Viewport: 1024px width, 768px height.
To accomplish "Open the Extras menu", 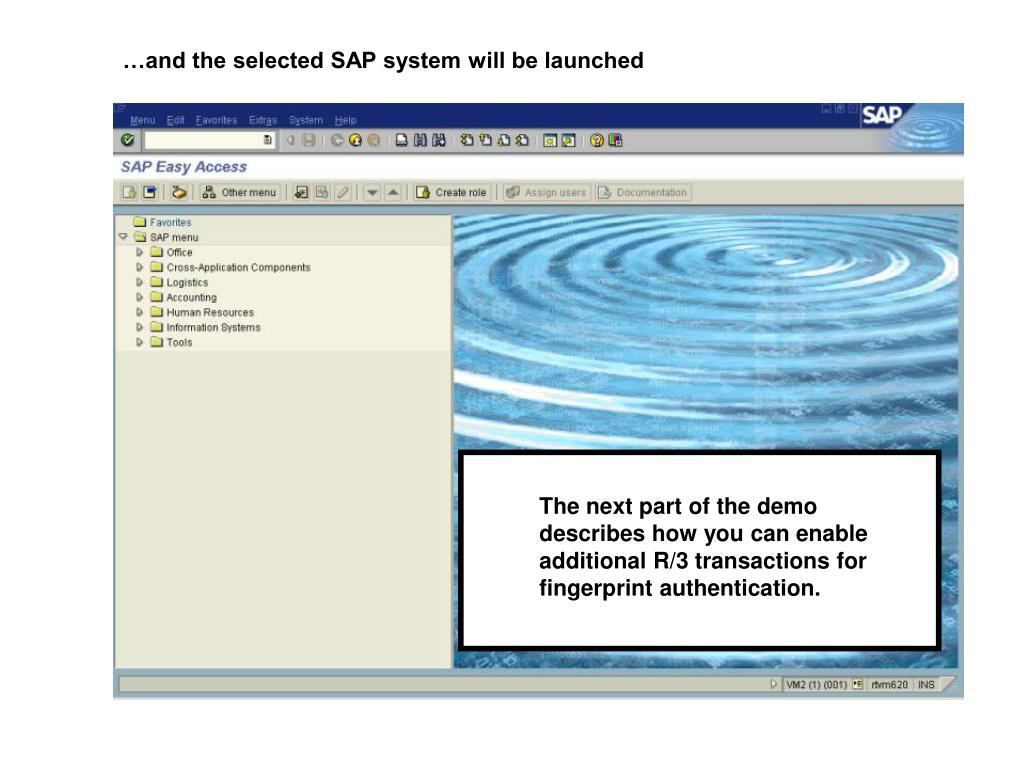I will point(263,120).
